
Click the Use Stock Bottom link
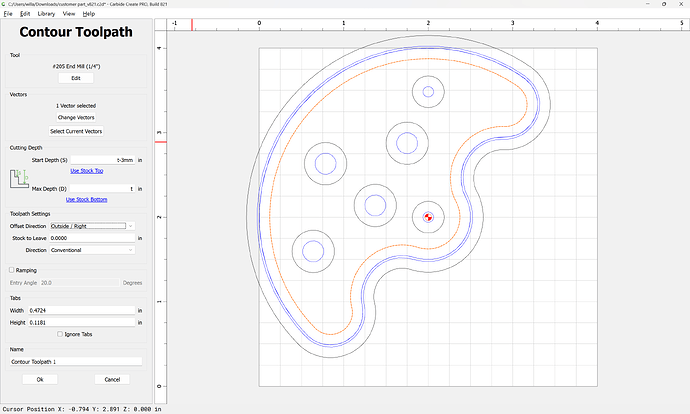tap(84, 199)
